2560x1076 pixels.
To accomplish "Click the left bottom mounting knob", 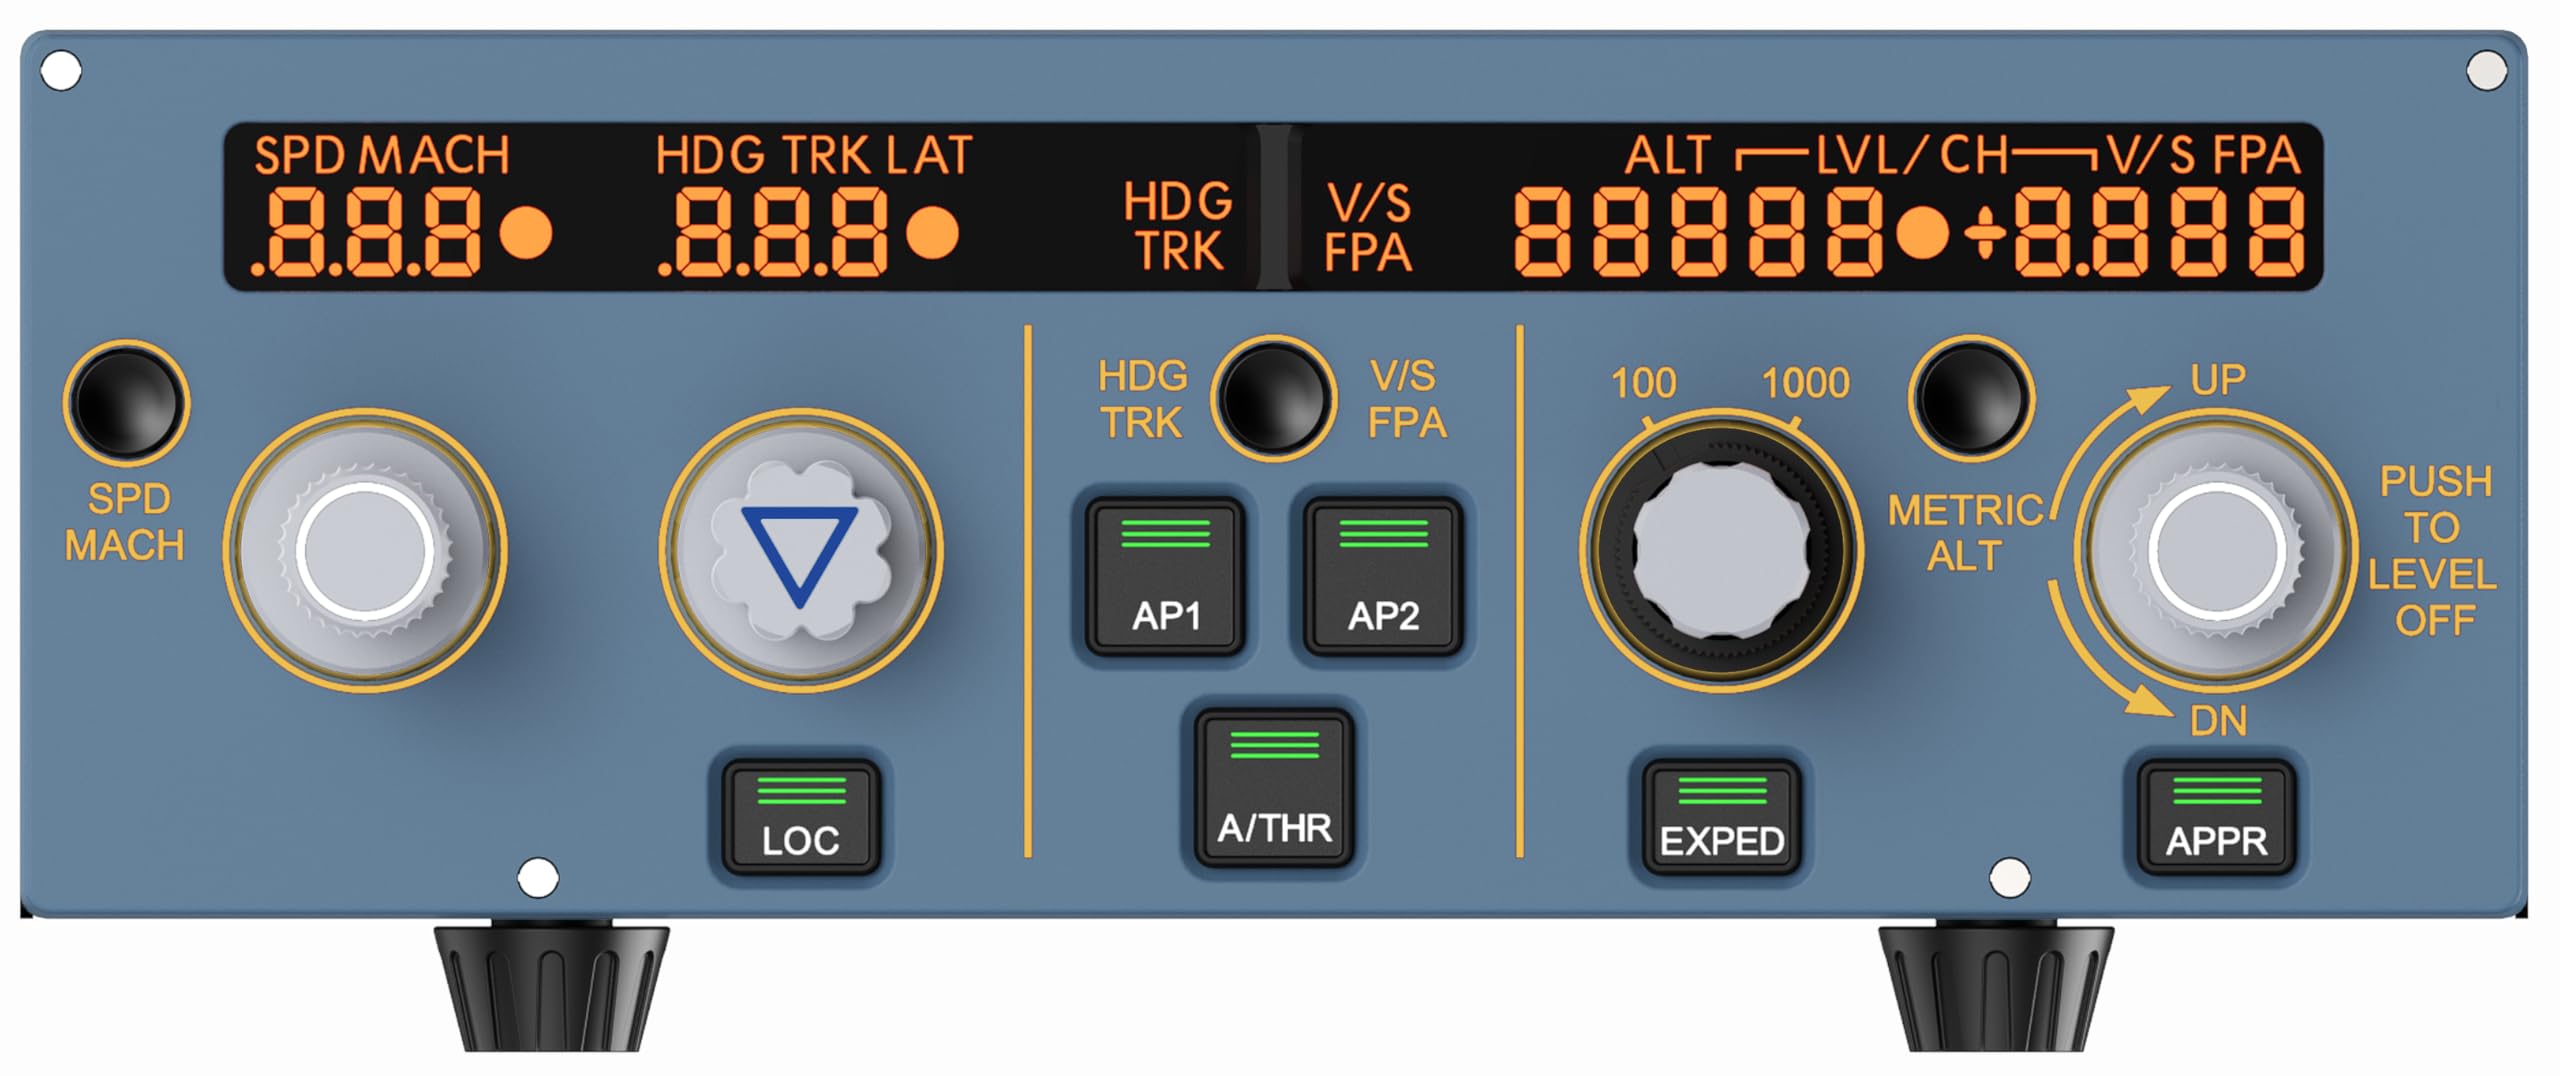I will 551,987.
